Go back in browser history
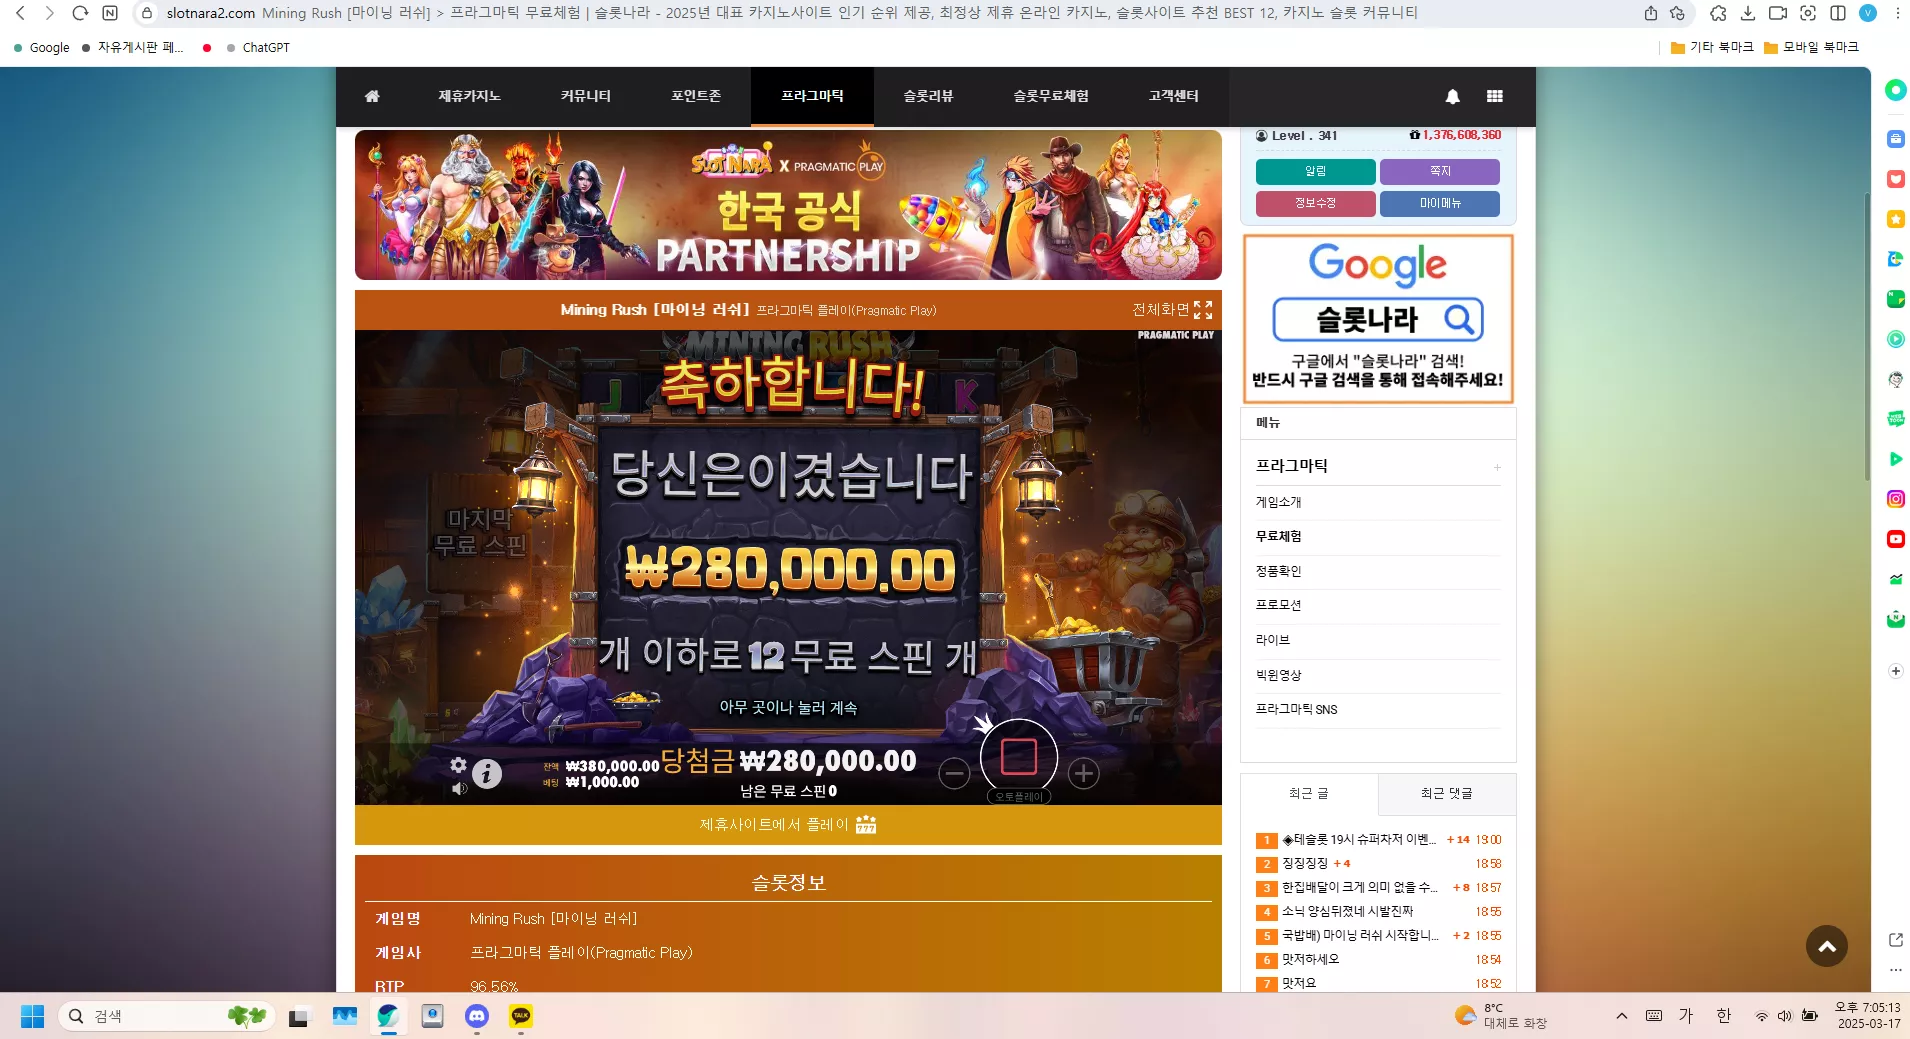1910x1039 pixels. click(21, 13)
